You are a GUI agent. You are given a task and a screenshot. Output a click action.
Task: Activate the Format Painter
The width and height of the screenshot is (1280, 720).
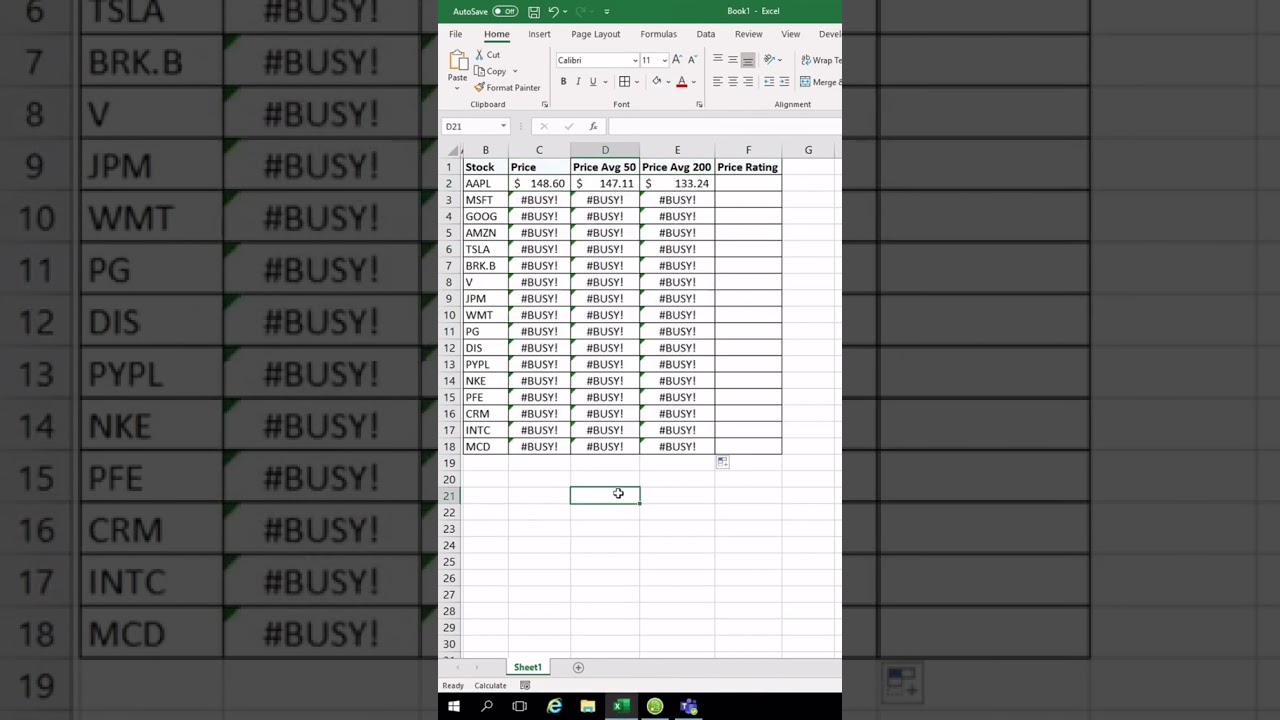[507, 87]
